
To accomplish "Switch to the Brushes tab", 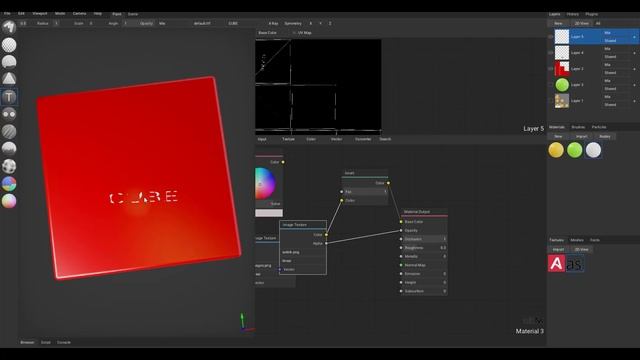I will pyautogui.click(x=578, y=127).
